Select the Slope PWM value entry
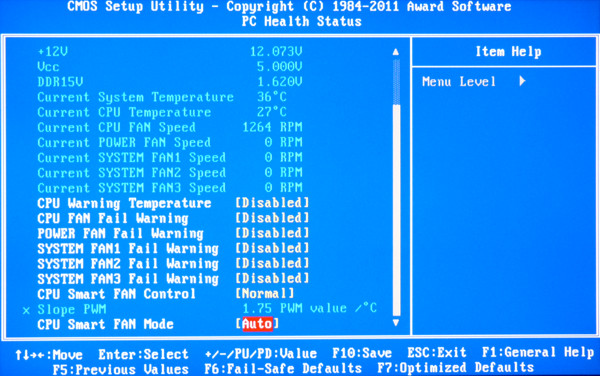 coord(310,308)
